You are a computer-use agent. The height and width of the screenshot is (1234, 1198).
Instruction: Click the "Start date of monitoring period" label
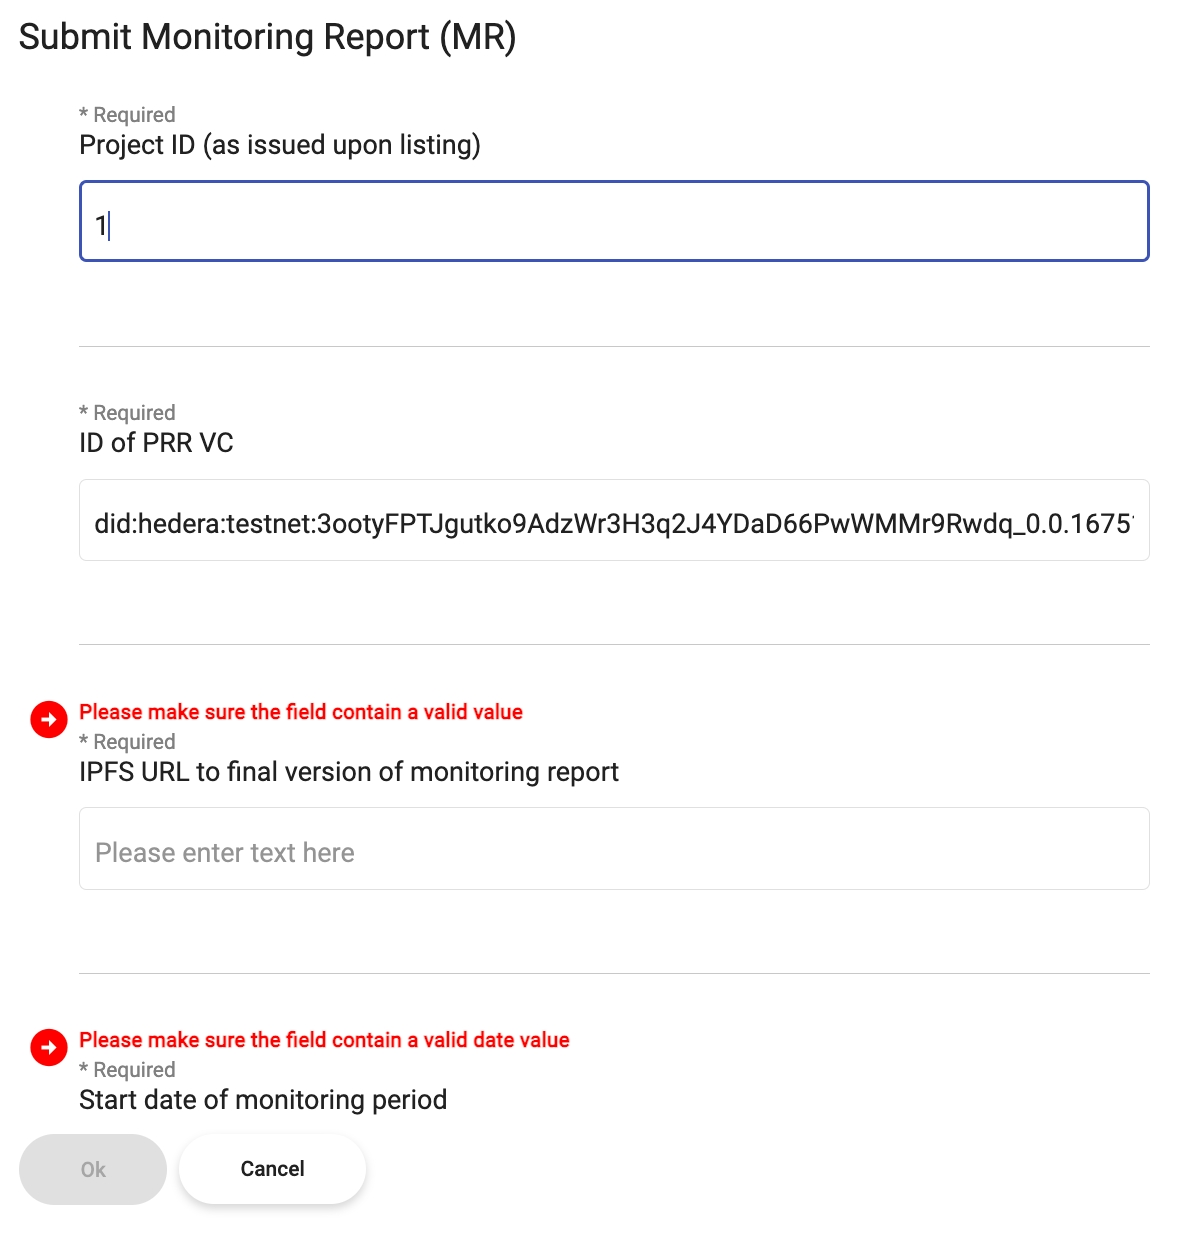(x=263, y=1100)
